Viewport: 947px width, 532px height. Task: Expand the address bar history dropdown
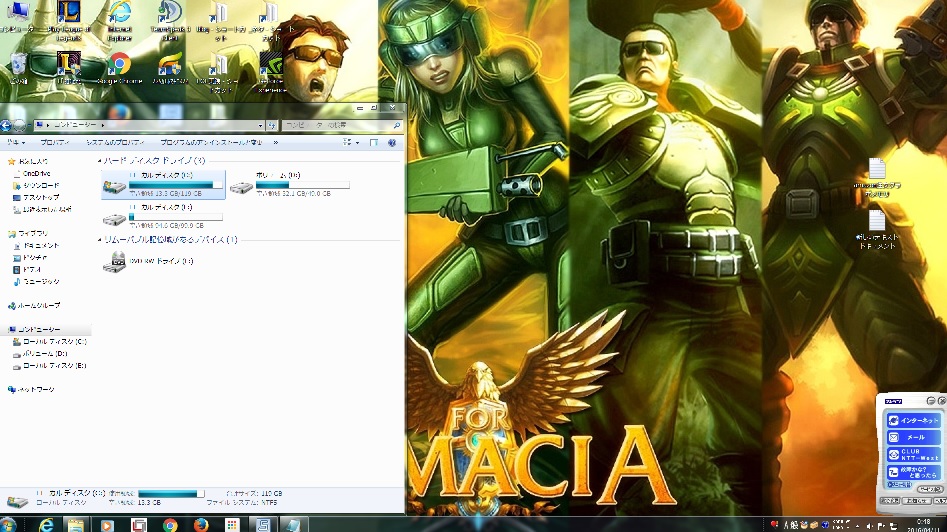click(x=260, y=126)
